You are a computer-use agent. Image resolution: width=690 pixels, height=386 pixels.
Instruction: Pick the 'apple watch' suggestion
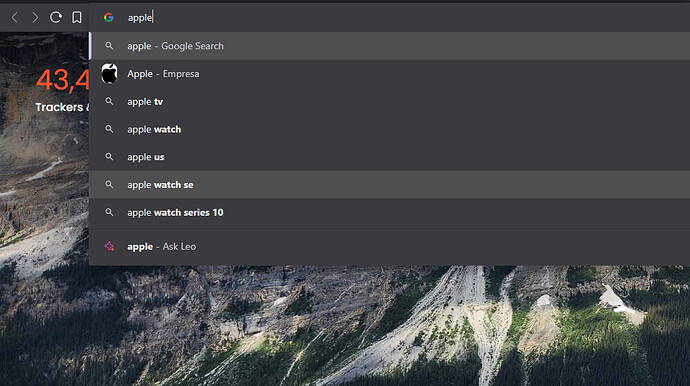pyautogui.click(x=389, y=129)
